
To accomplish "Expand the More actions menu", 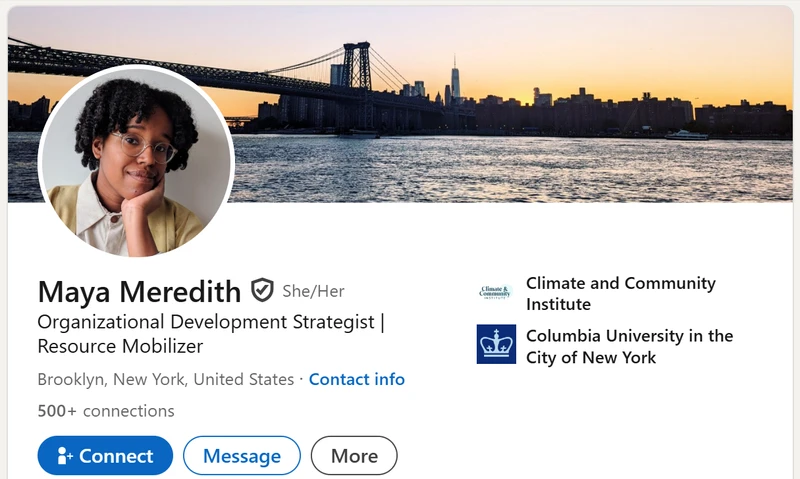I will (354, 456).
